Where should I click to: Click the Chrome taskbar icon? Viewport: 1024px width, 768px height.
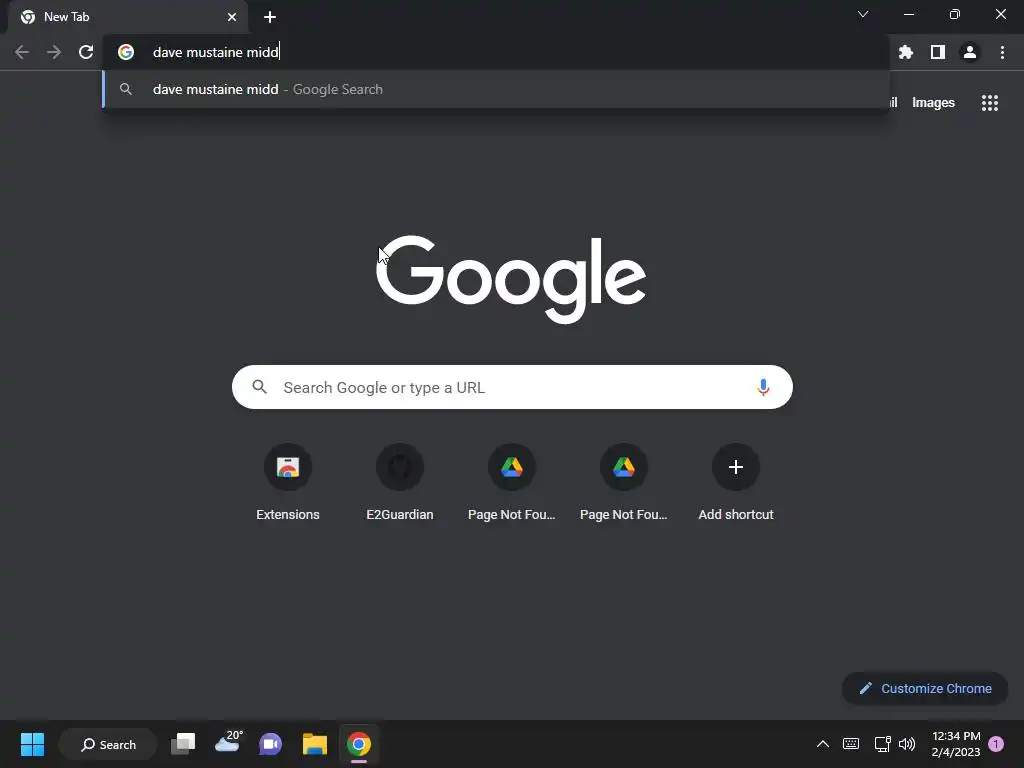(x=359, y=744)
